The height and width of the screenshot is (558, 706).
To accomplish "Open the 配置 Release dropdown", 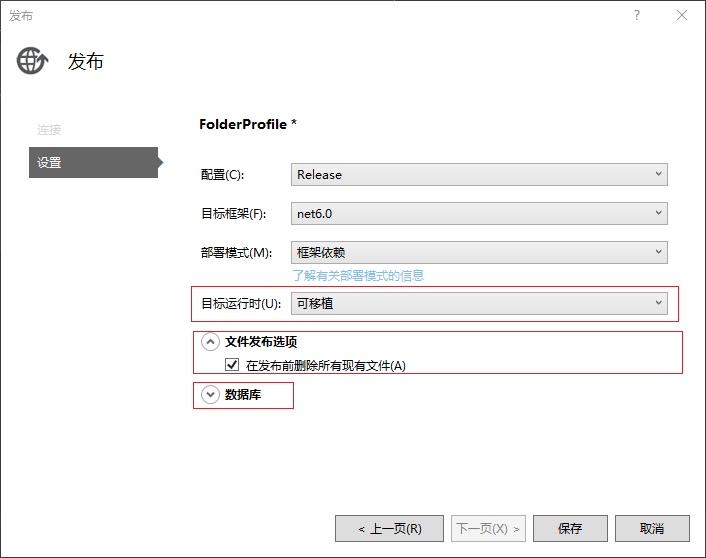I will (x=479, y=175).
